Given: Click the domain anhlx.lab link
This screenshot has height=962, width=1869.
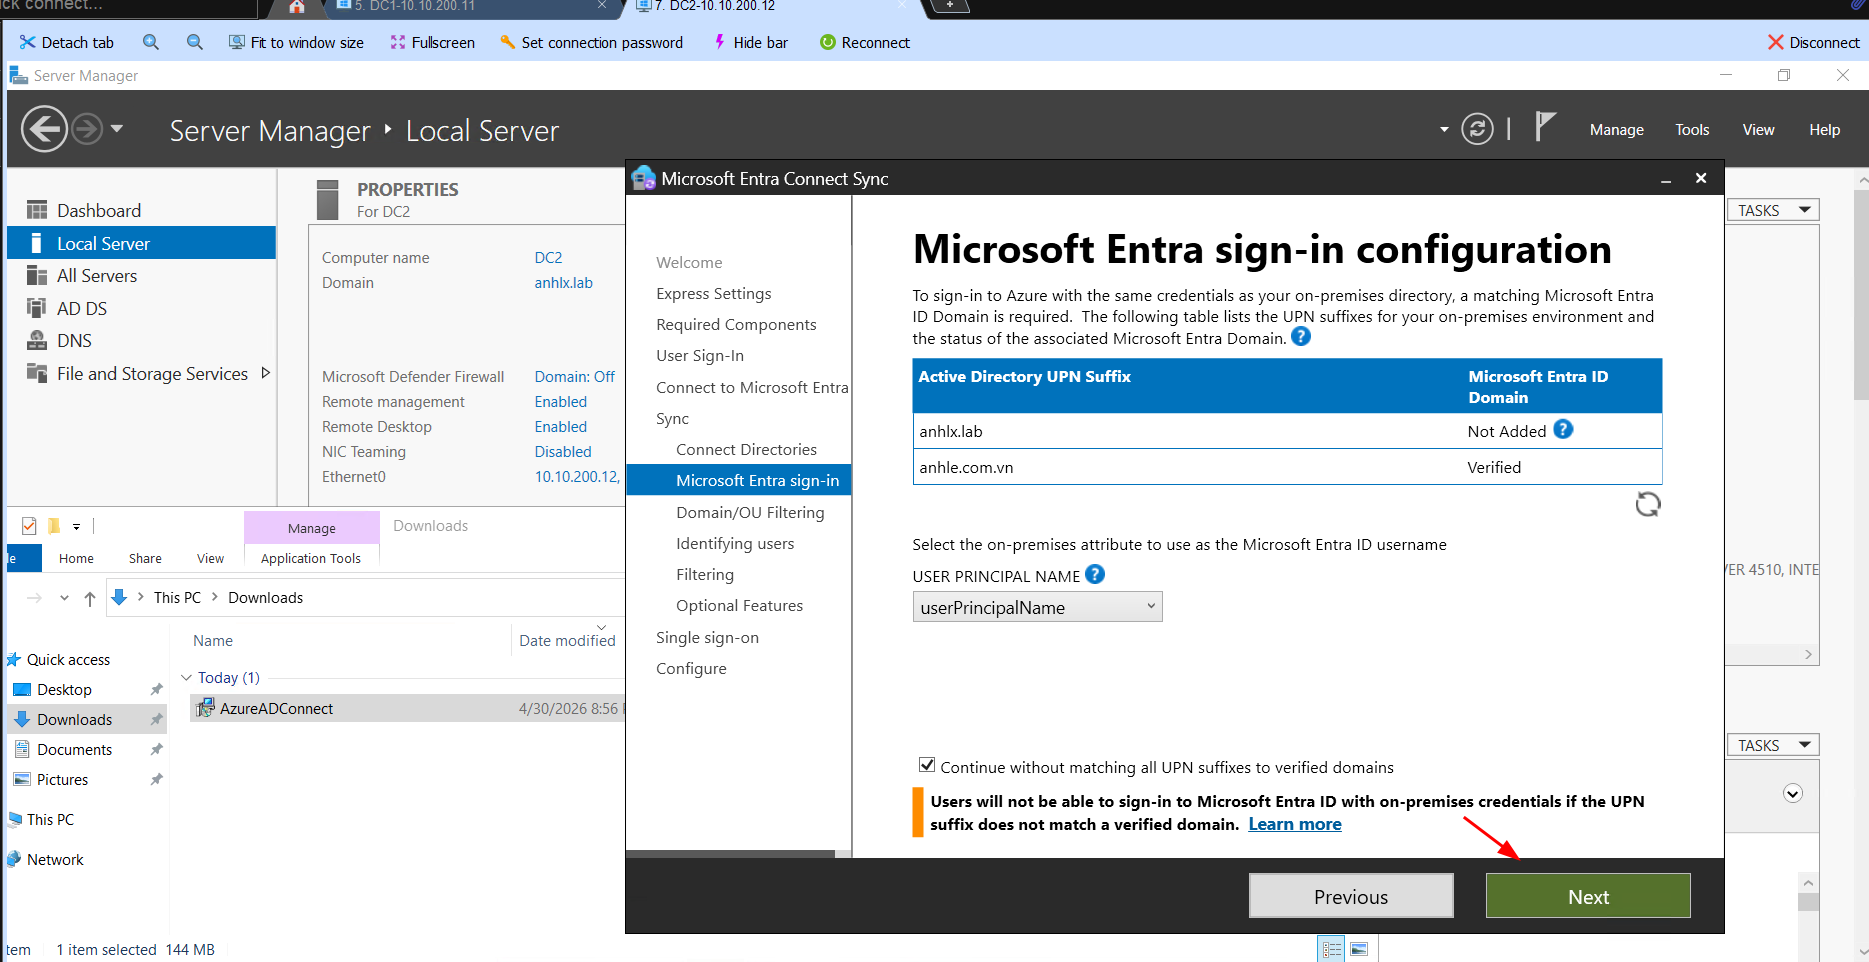Looking at the screenshot, I should (563, 283).
